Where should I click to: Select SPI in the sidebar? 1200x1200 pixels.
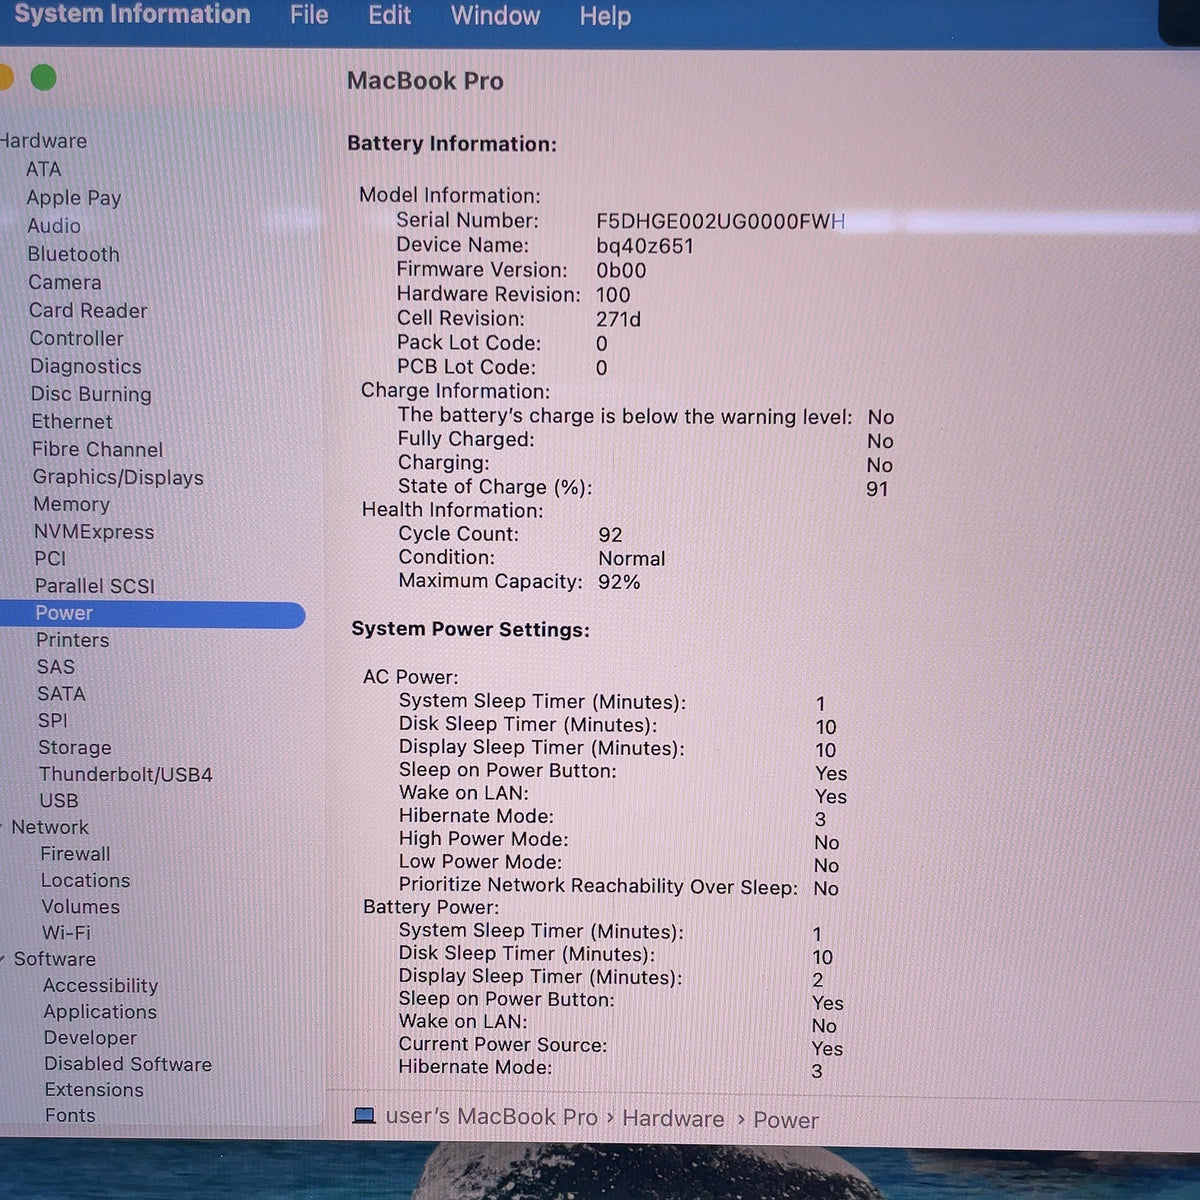(x=53, y=720)
